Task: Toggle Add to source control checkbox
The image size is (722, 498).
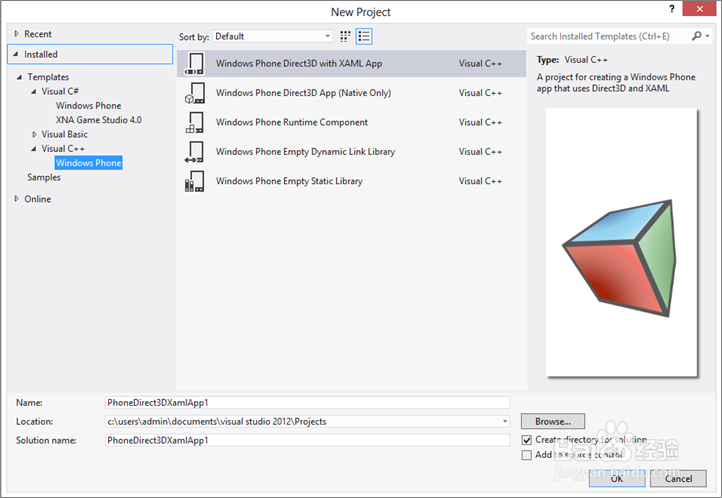Action: pyautogui.click(x=527, y=455)
